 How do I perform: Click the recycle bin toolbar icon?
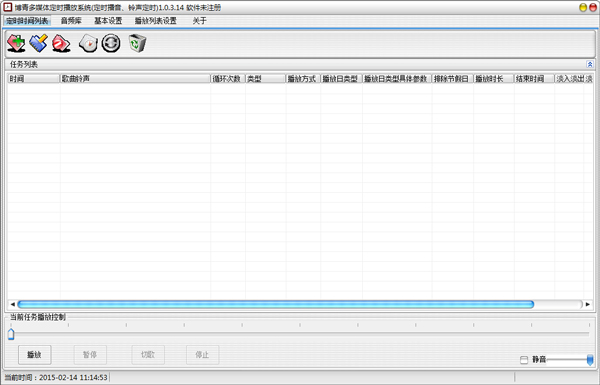click(137, 43)
